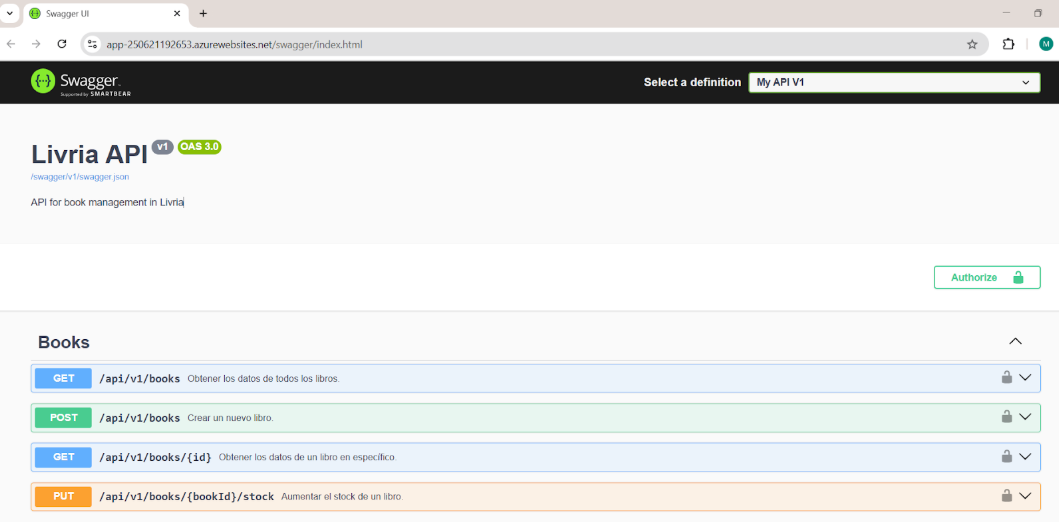Image resolution: width=1059 pixels, height=522 pixels.
Task: Click the Authorize button
Action: (x=987, y=277)
